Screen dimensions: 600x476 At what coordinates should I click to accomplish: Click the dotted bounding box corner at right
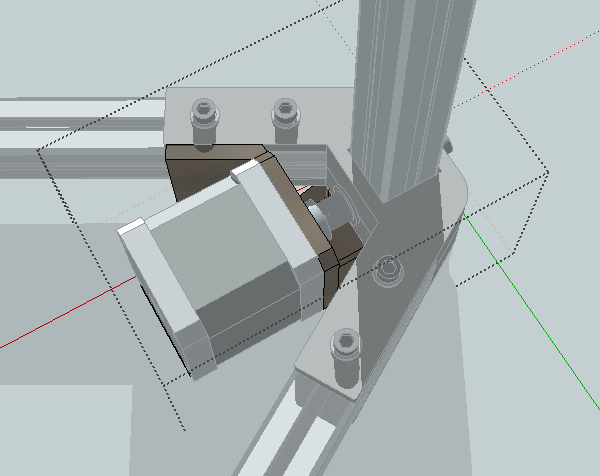click(x=548, y=173)
